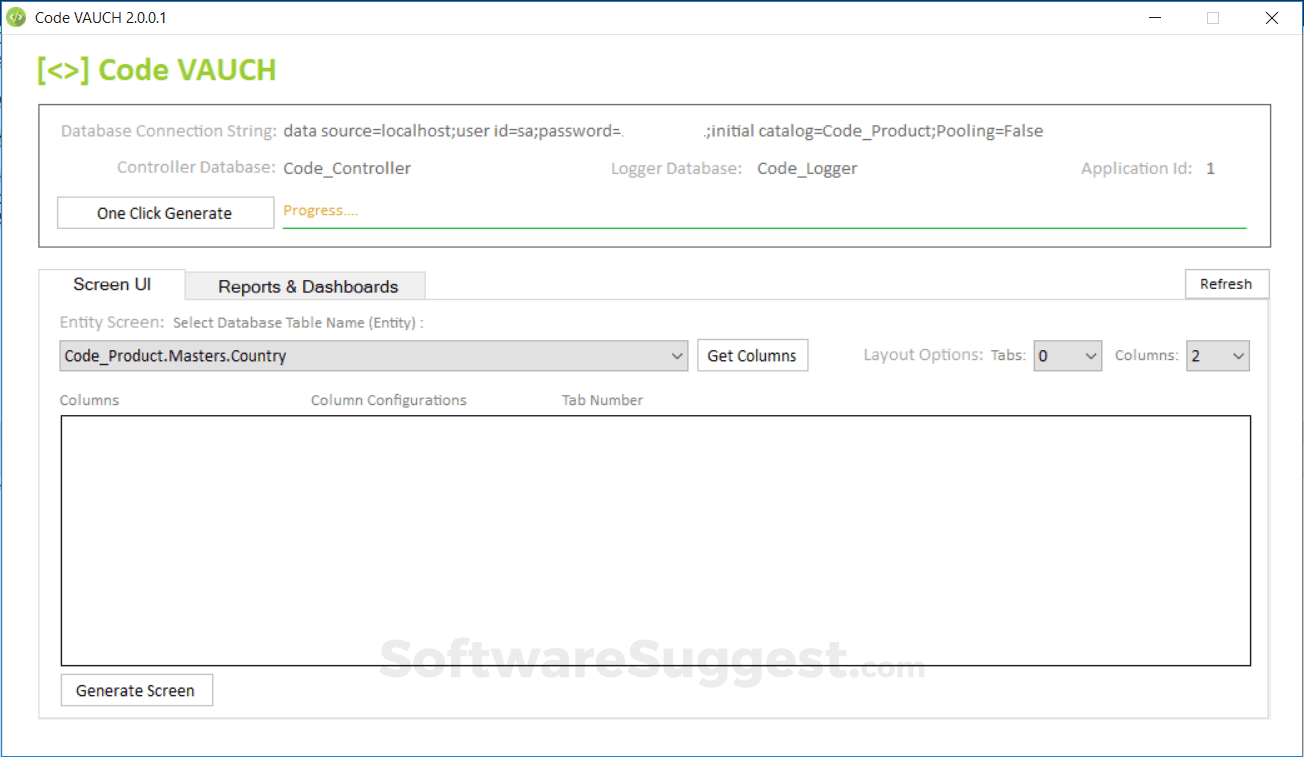Click the "Entity Screen:" label

pos(112,322)
